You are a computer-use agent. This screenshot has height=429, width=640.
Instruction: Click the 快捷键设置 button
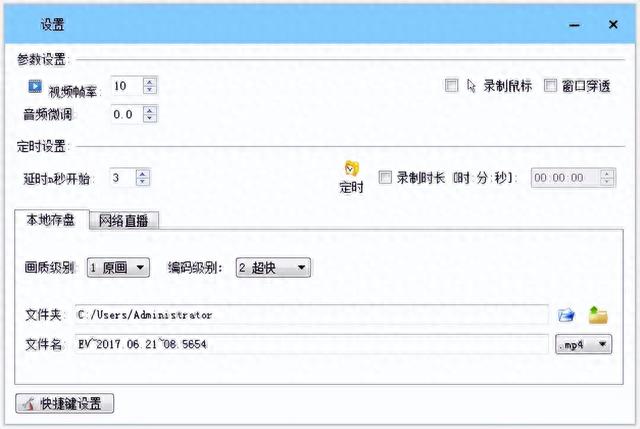point(64,404)
